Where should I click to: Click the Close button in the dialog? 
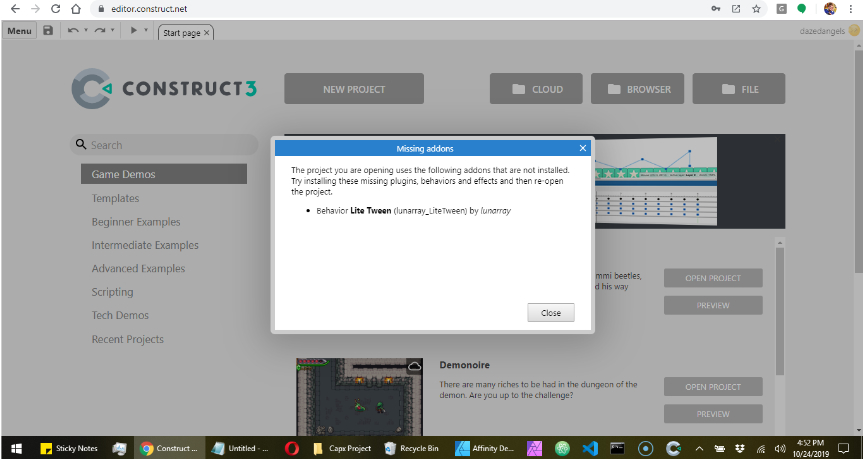click(x=551, y=313)
